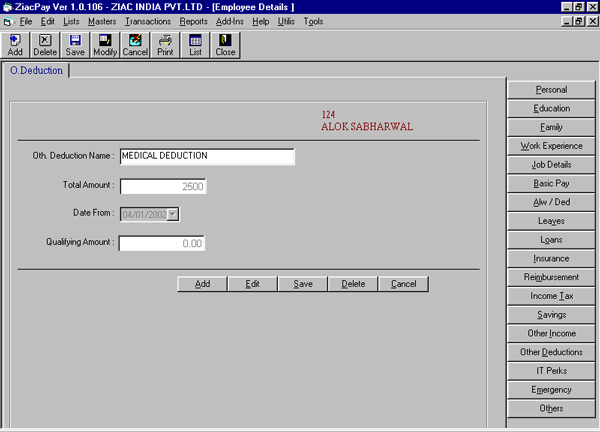Click the Close toolbar icon
This screenshot has height=432, width=600.
[x=225, y=45]
